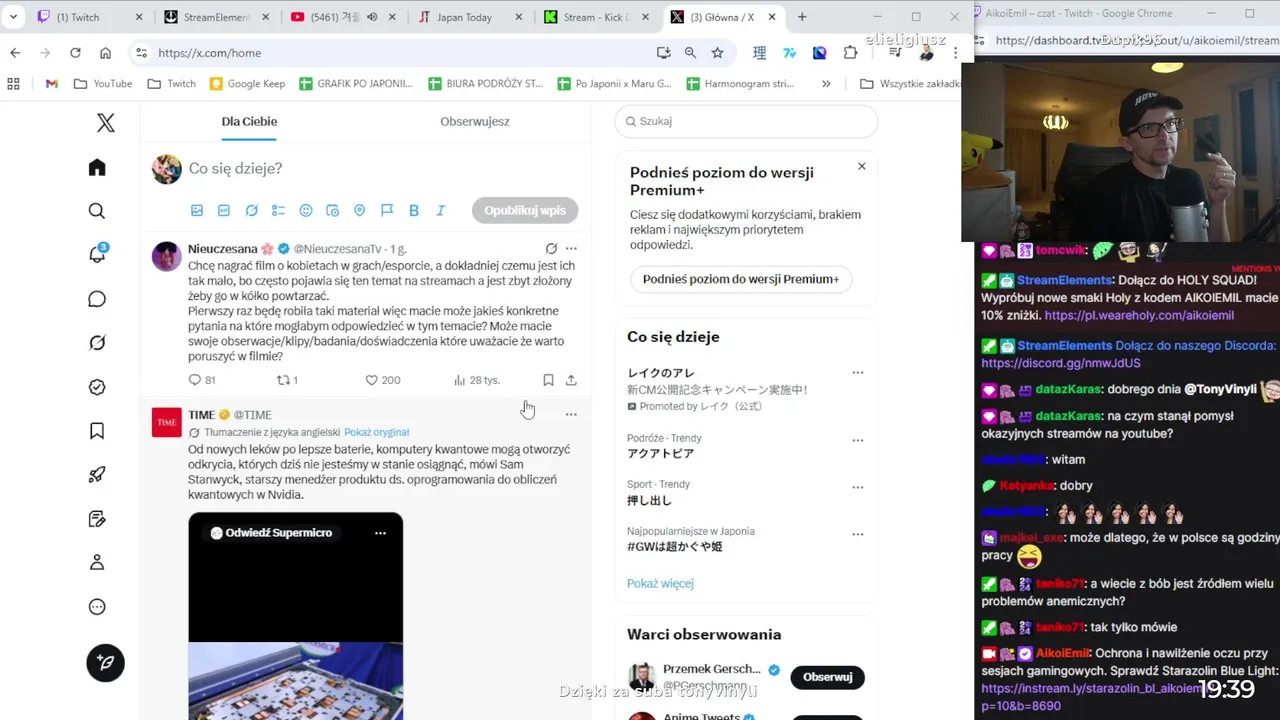Image resolution: width=1280 pixels, height=720 pixels.
Task: Switch to the Obserwujesz tab
Action: (475, 121)
